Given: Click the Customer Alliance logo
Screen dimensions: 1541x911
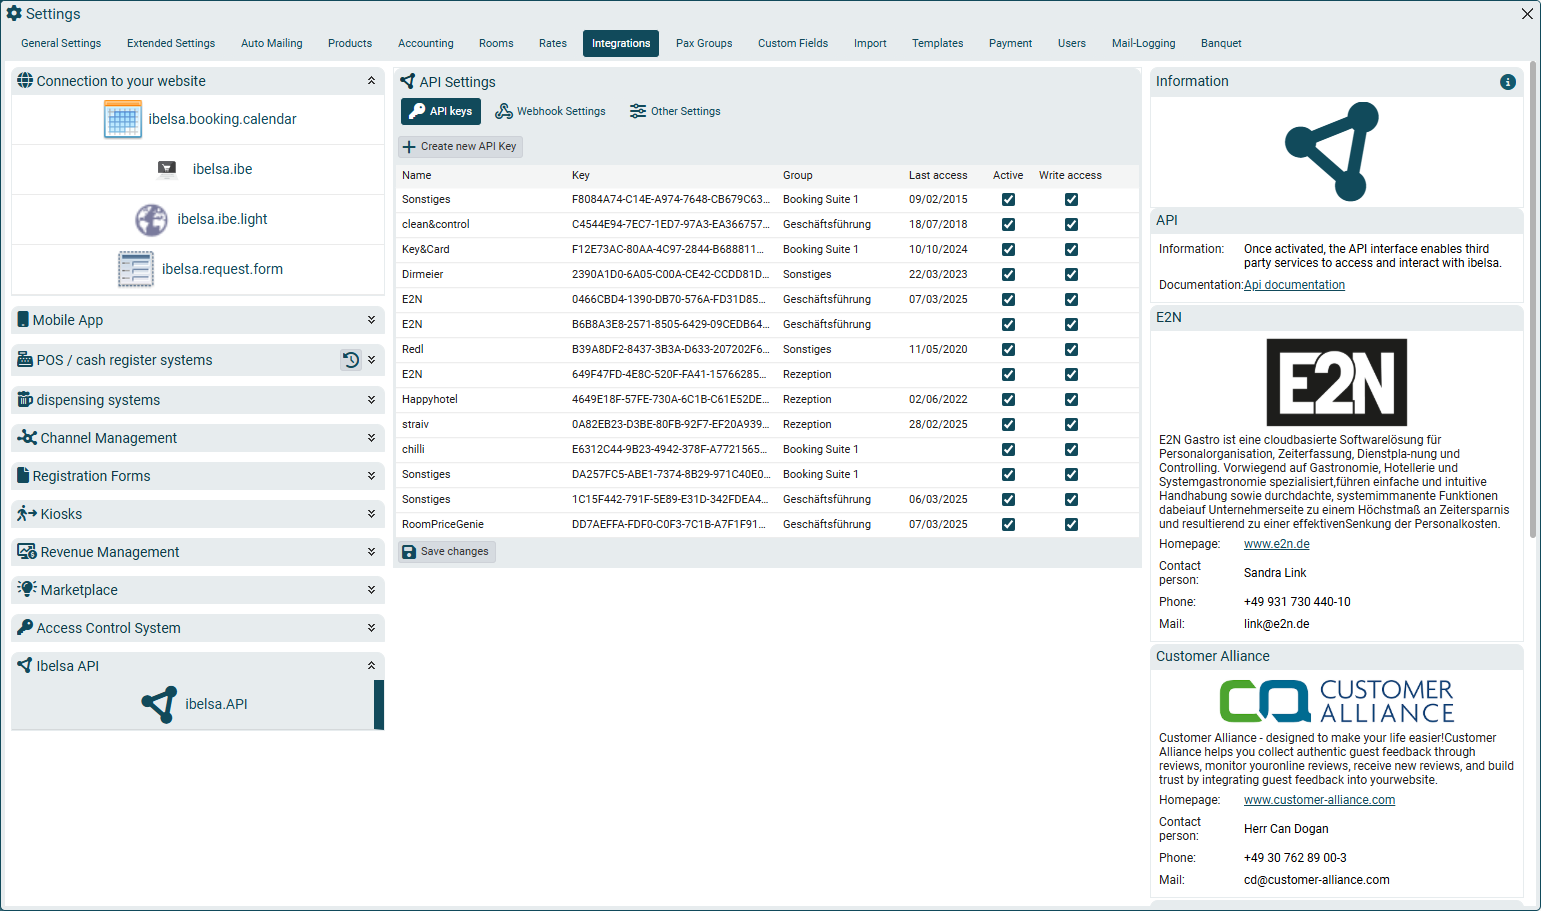Looking at the screenshot, I should pyautogui.click(x=1337, y=701).
